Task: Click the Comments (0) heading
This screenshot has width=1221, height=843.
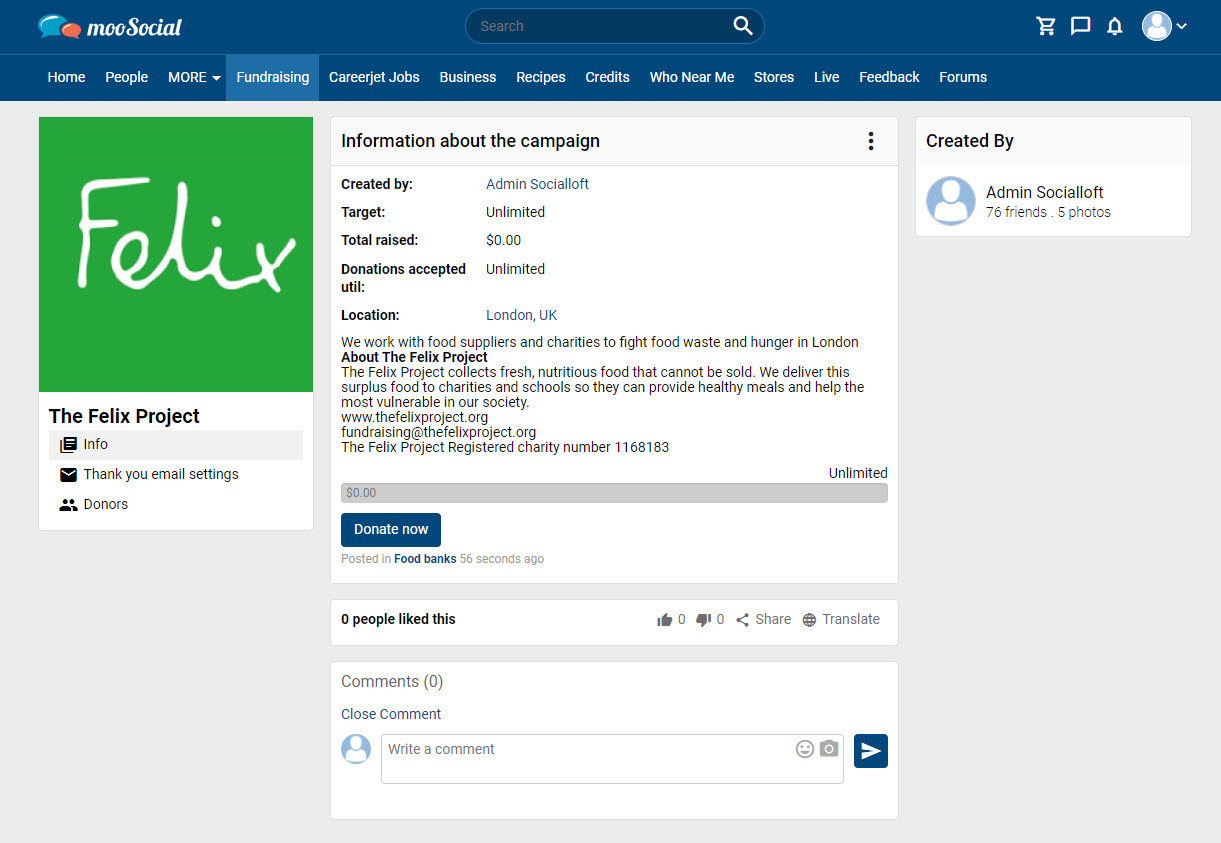Action: 392,681
